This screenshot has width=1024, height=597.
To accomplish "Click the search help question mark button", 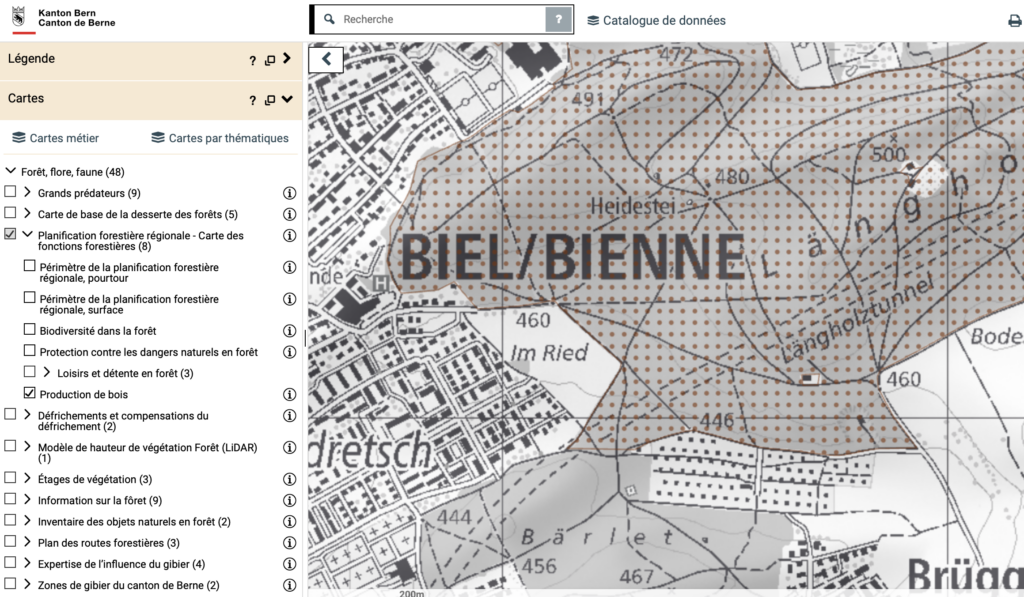I will point(559,19).
